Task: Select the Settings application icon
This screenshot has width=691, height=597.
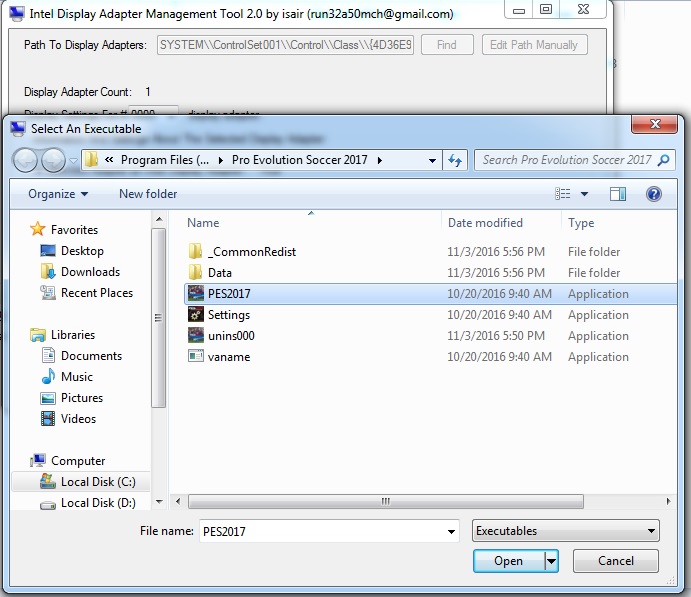Action: click(x=196, y=315)
